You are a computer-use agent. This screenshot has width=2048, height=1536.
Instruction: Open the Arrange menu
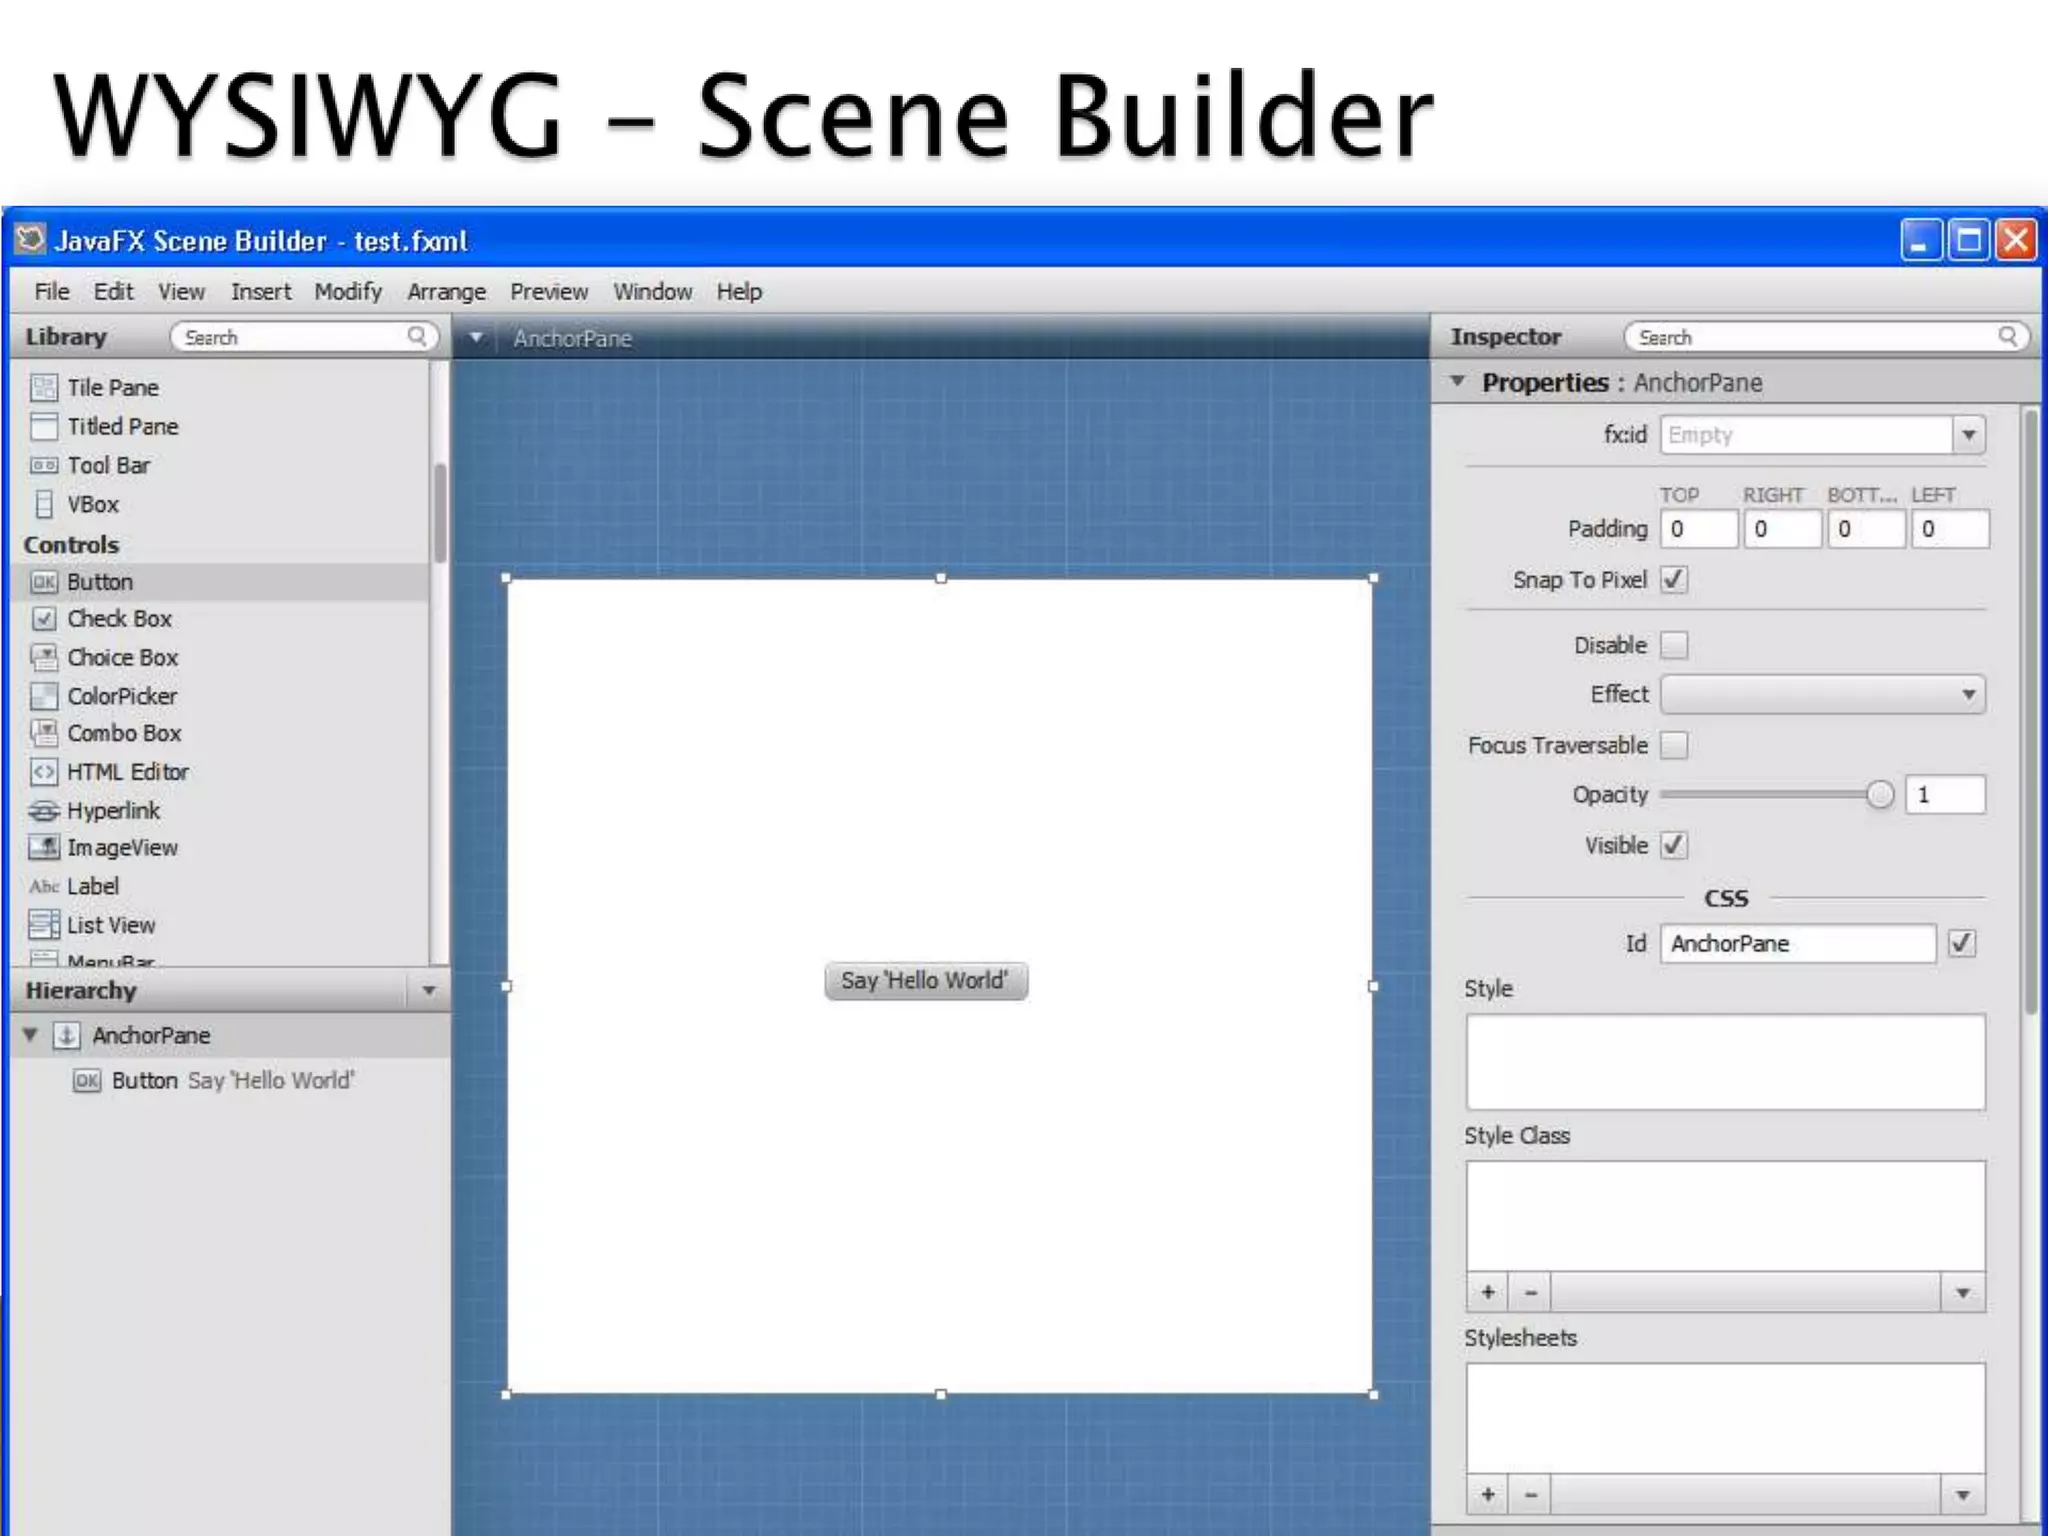click(446, 292)
